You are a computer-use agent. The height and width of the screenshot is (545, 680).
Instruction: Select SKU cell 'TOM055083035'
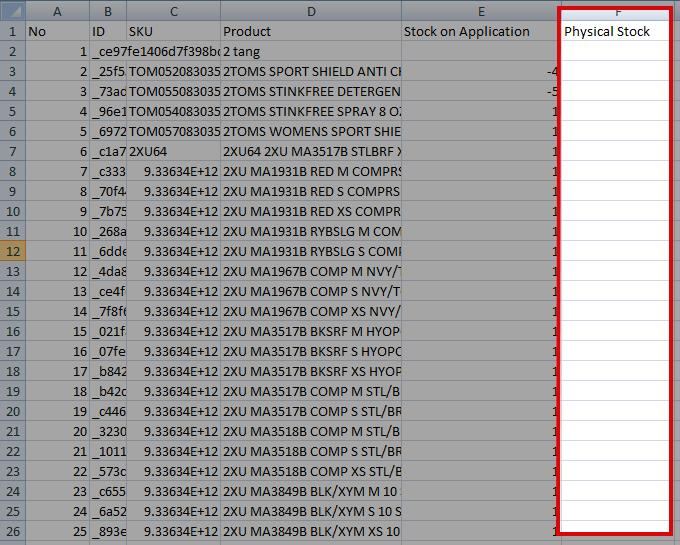coord(173,91)
